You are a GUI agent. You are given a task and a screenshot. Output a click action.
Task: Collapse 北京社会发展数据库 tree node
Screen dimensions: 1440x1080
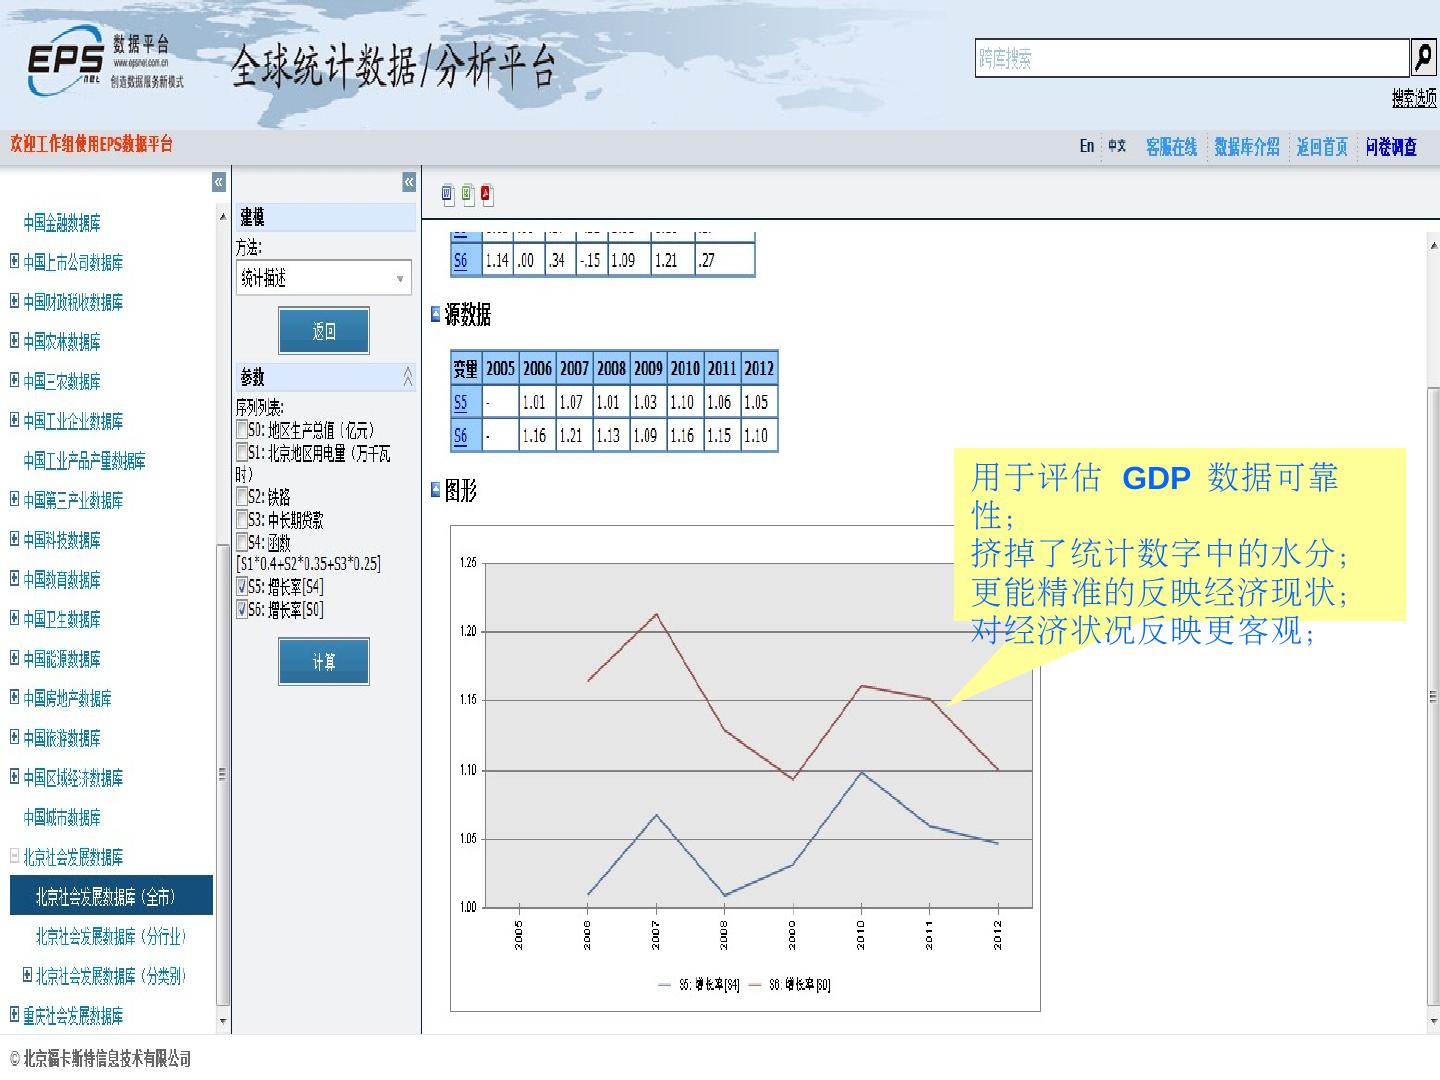pos(14,856)
